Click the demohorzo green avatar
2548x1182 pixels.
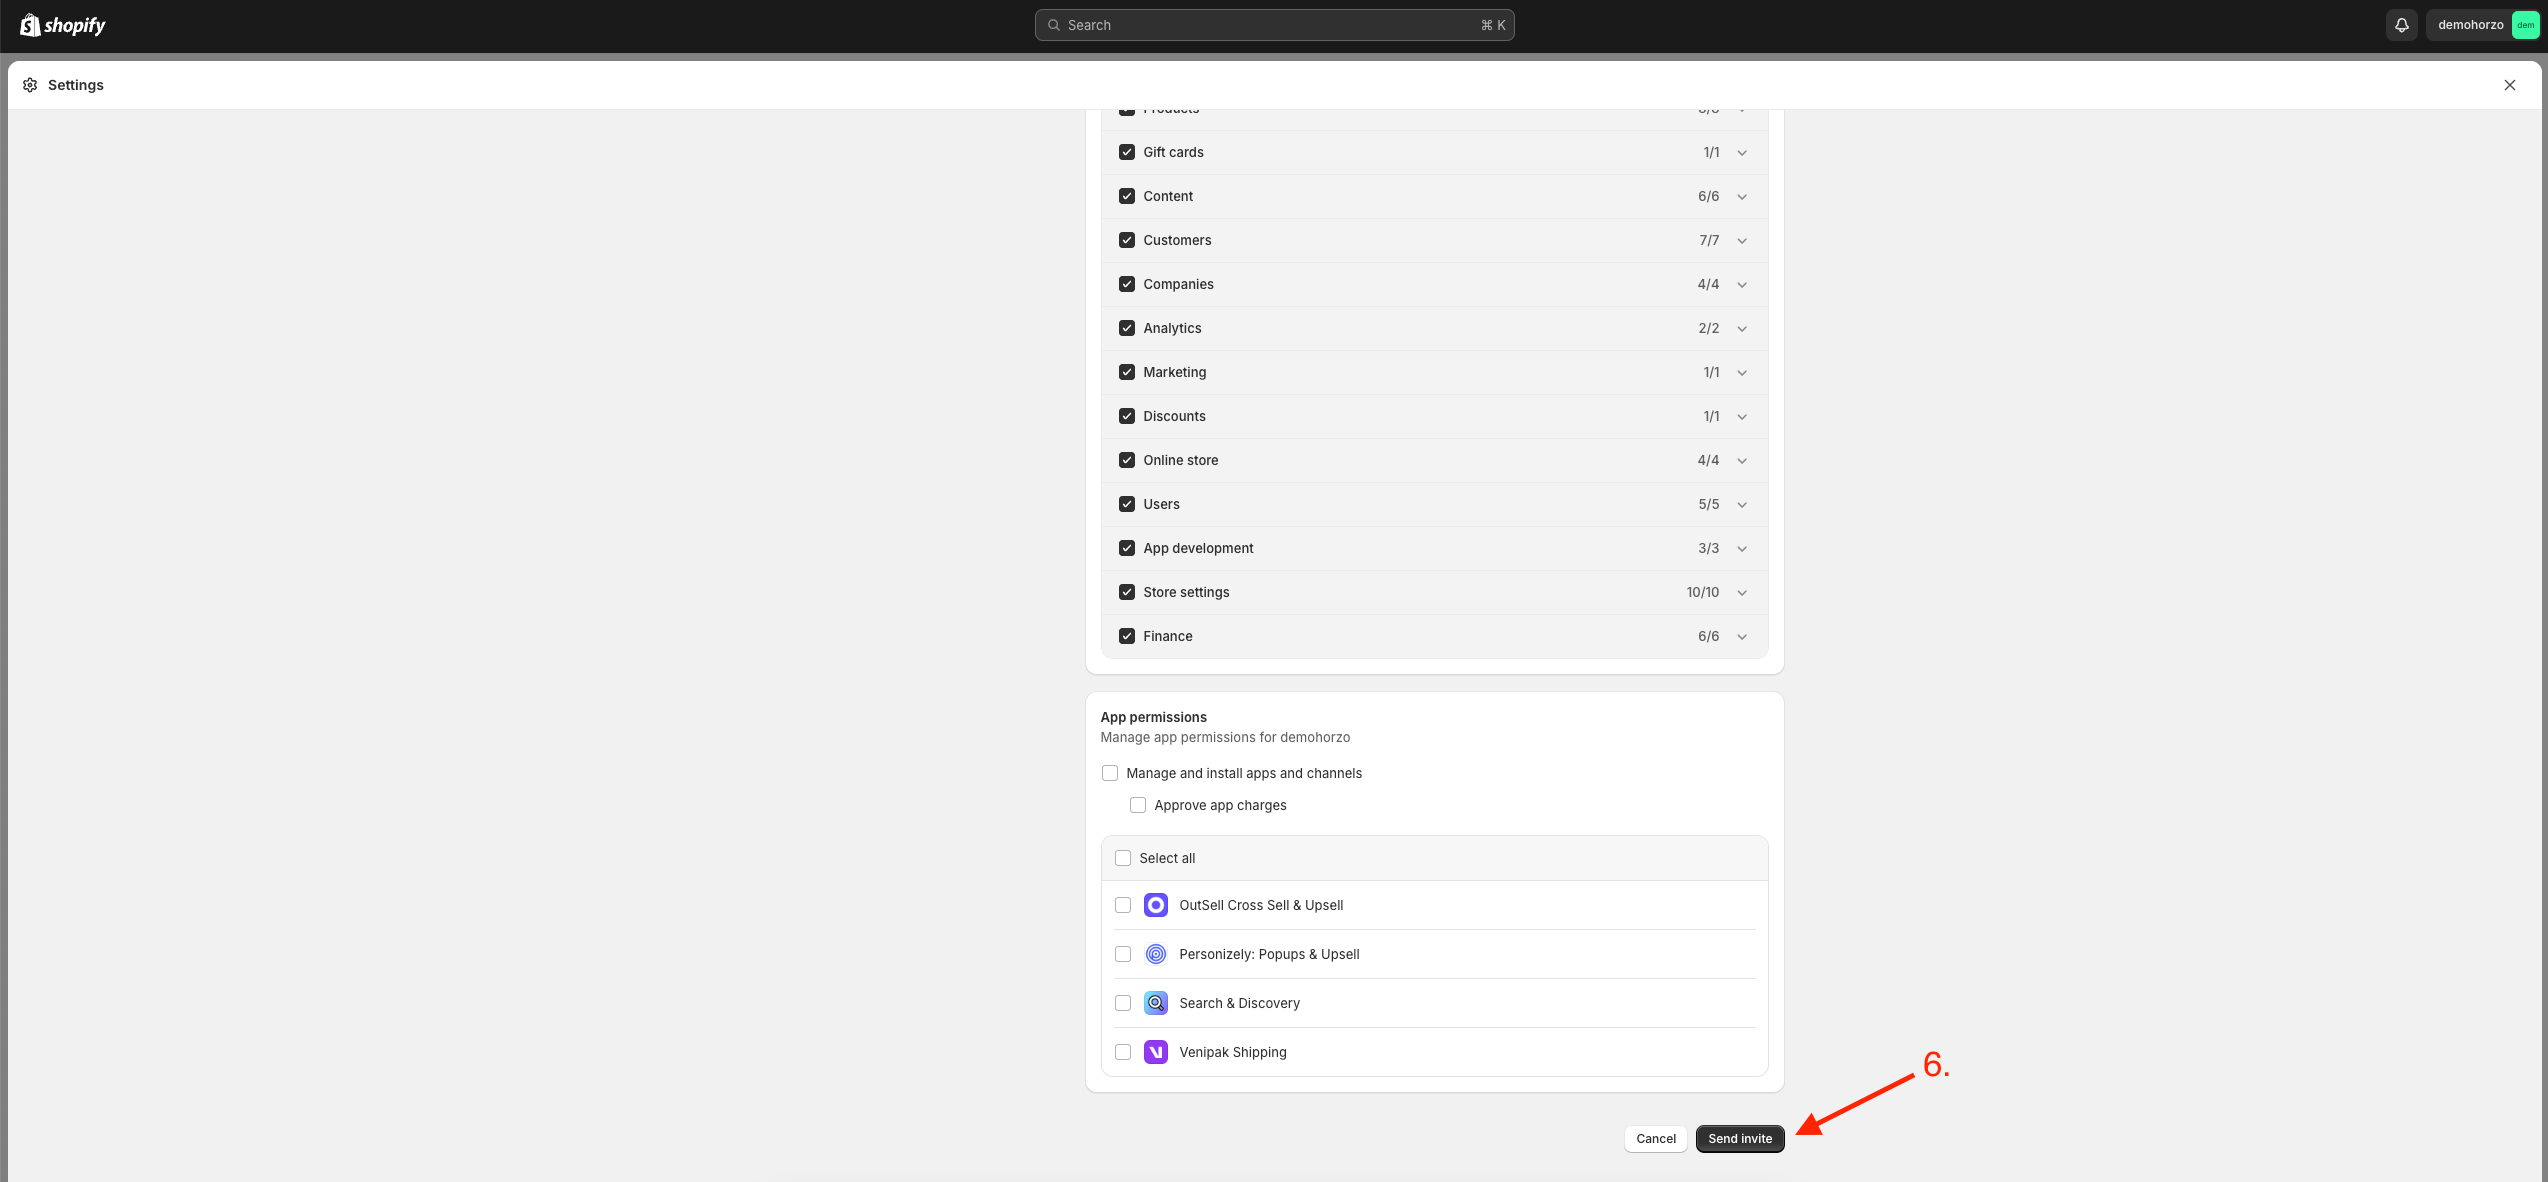pyautogui.click(x=2525, y=25)
